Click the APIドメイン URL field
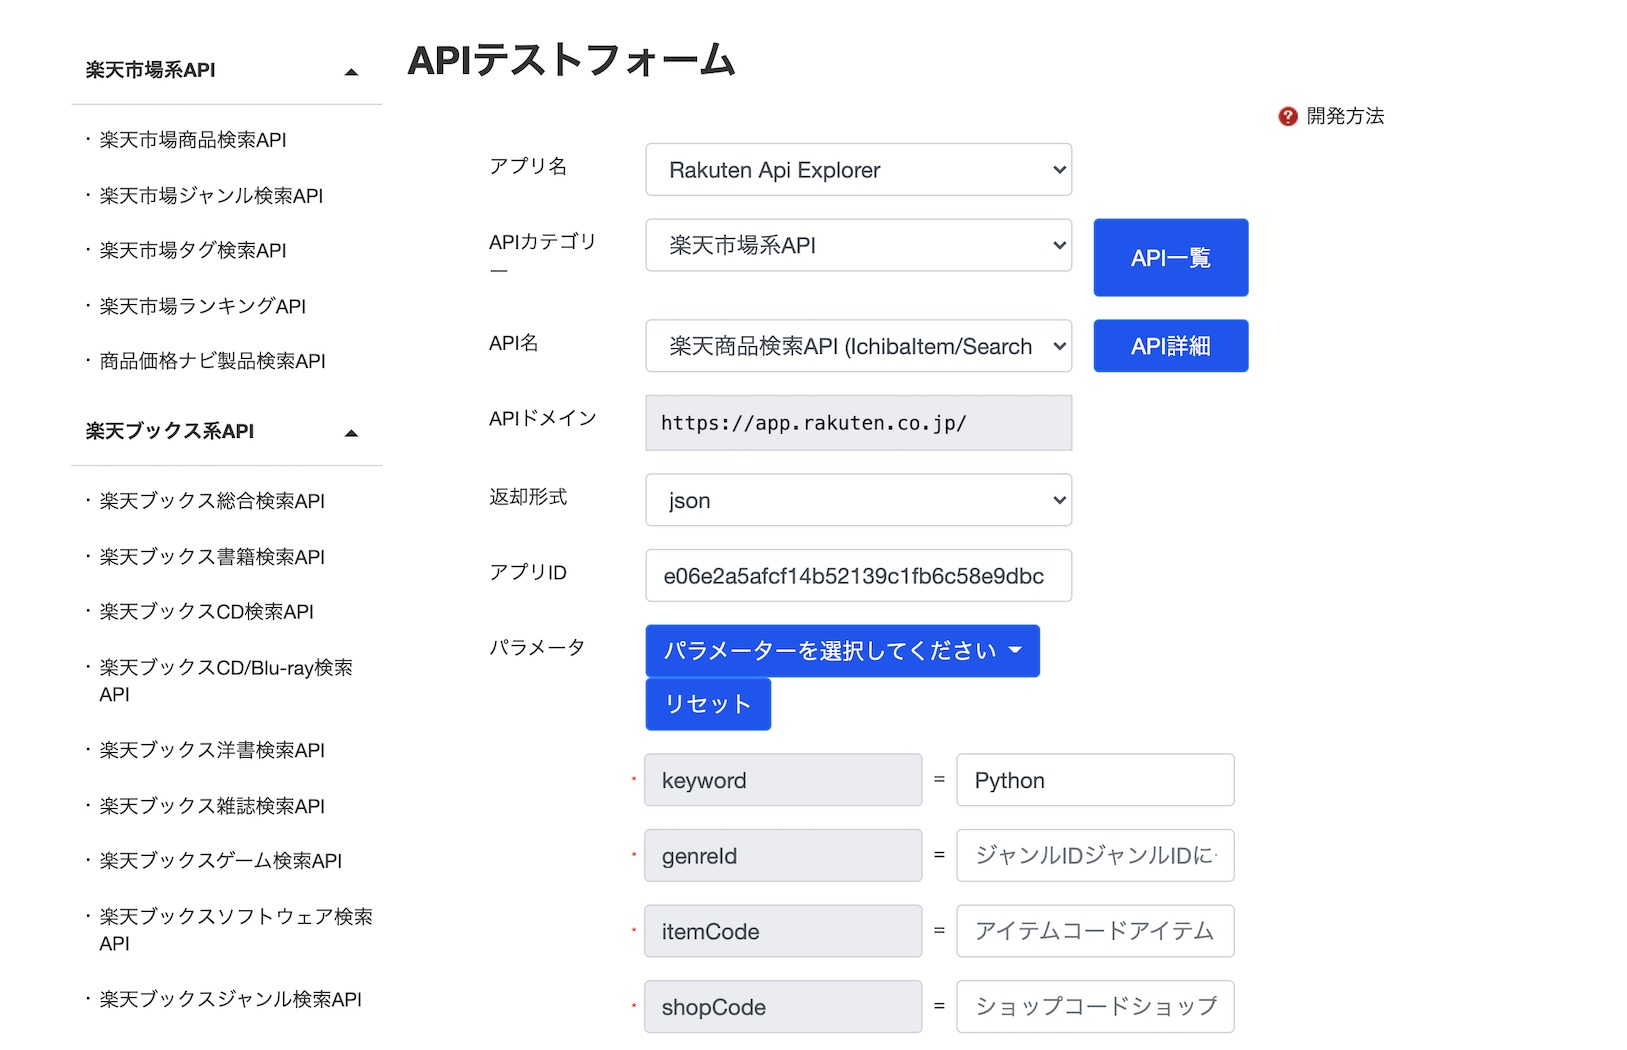This screenshot has width=1627, height=1050. (x=858, y=423)
